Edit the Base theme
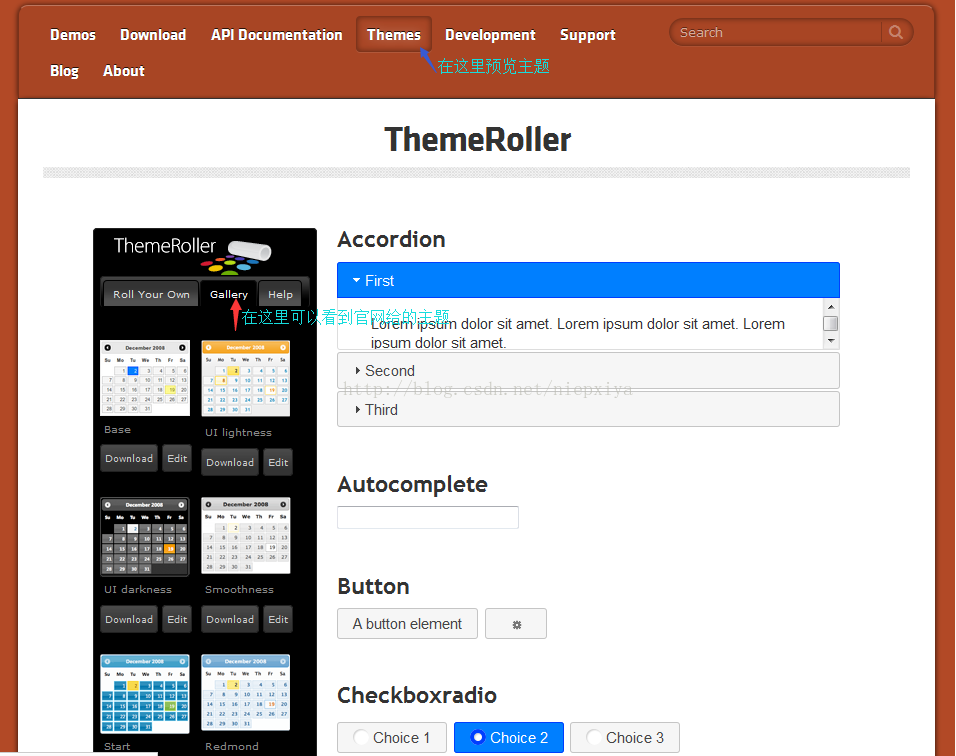This screenshot has width=956, height=756. click(177, 458)
